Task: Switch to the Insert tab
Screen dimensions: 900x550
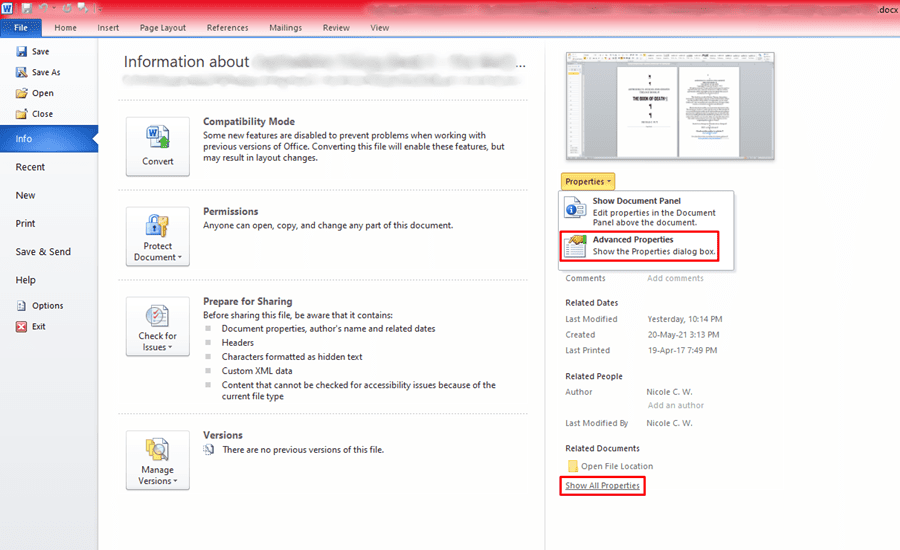Action: click(108, 28)
